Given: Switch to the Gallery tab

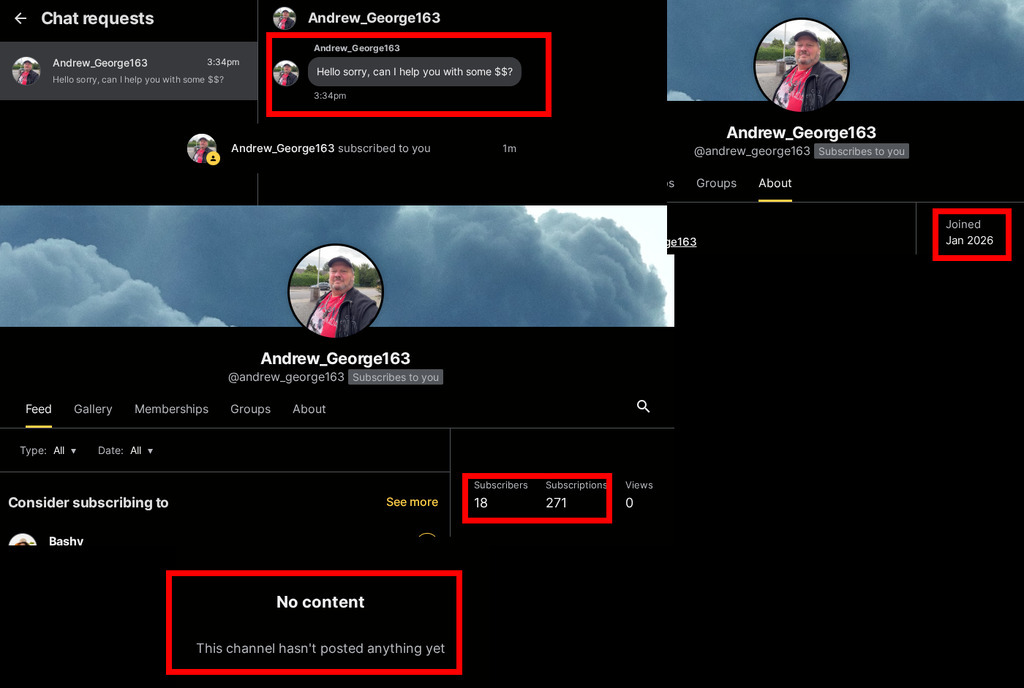Looking at the screenshot, I should (93, 409).
